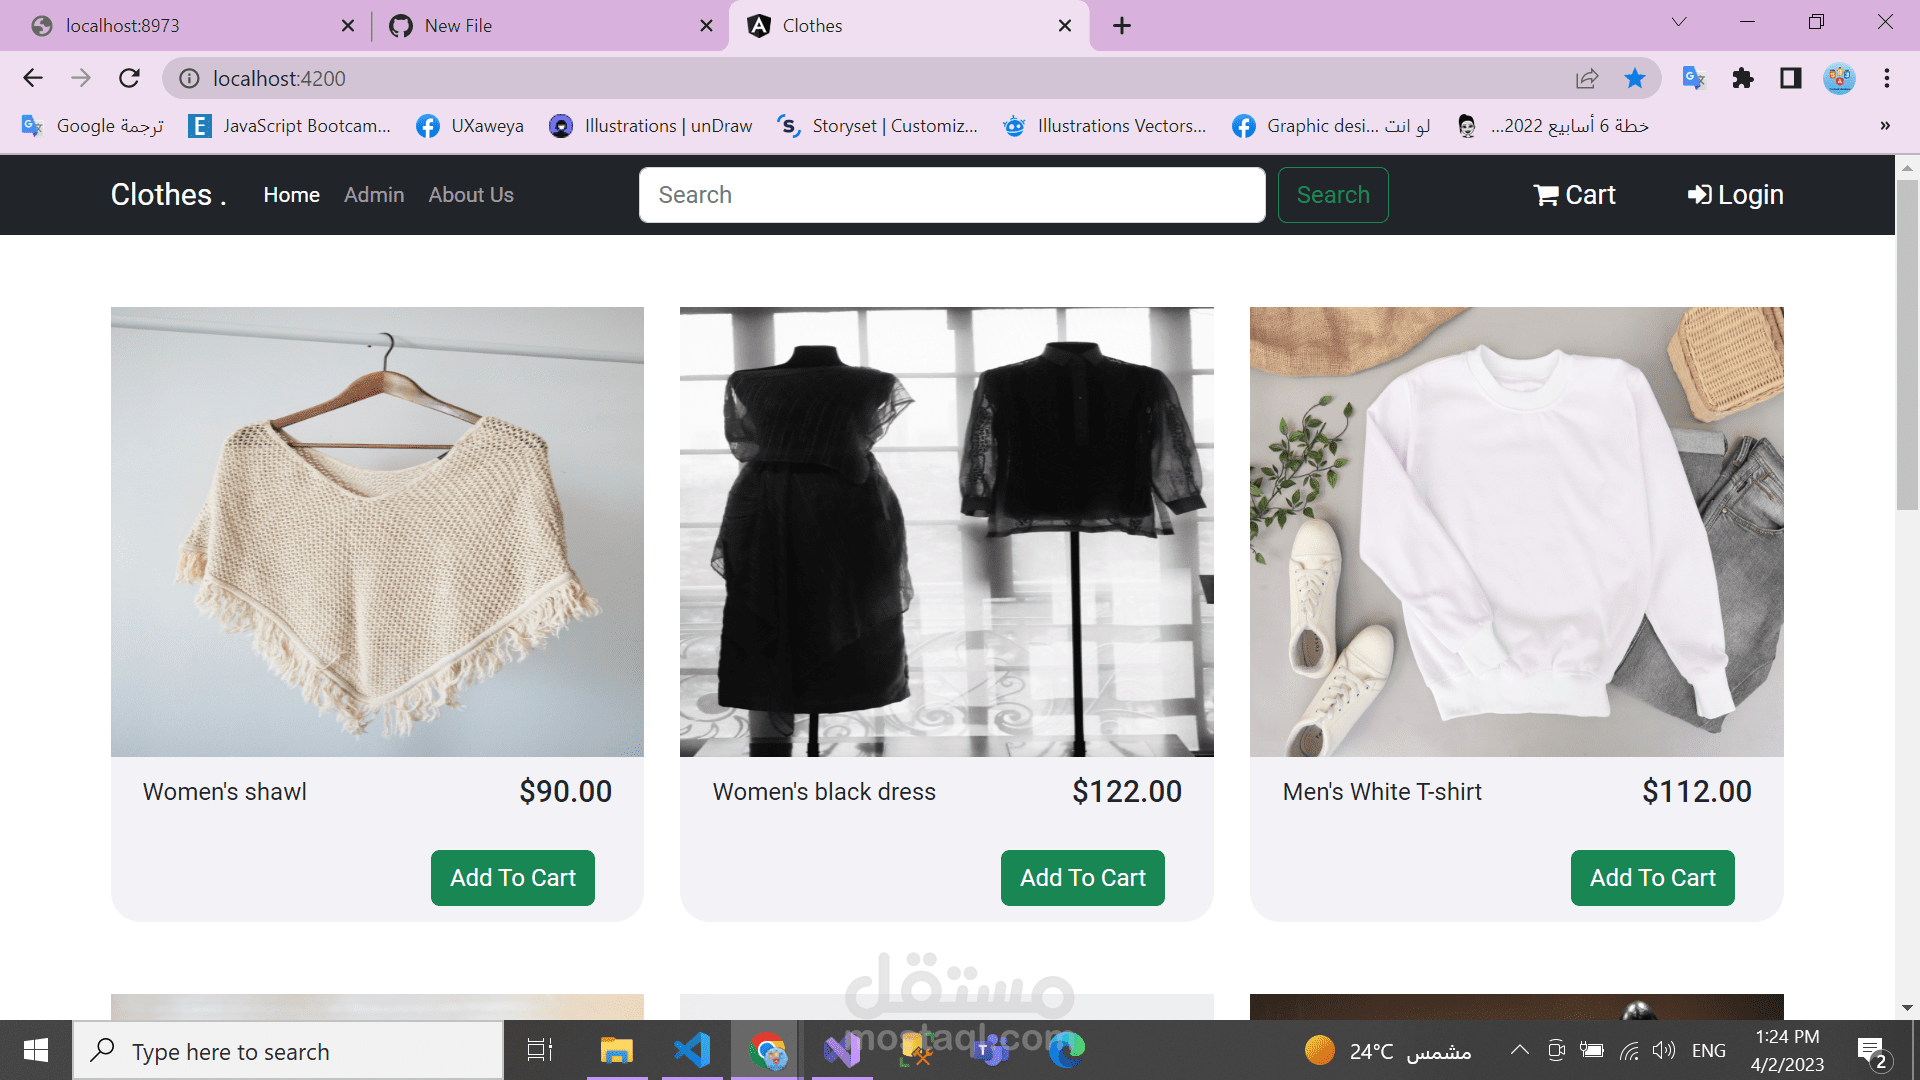Open Microsoft Teams from the taskbar
This screenshot has height=1080, width=1920.
point(990,1050)
